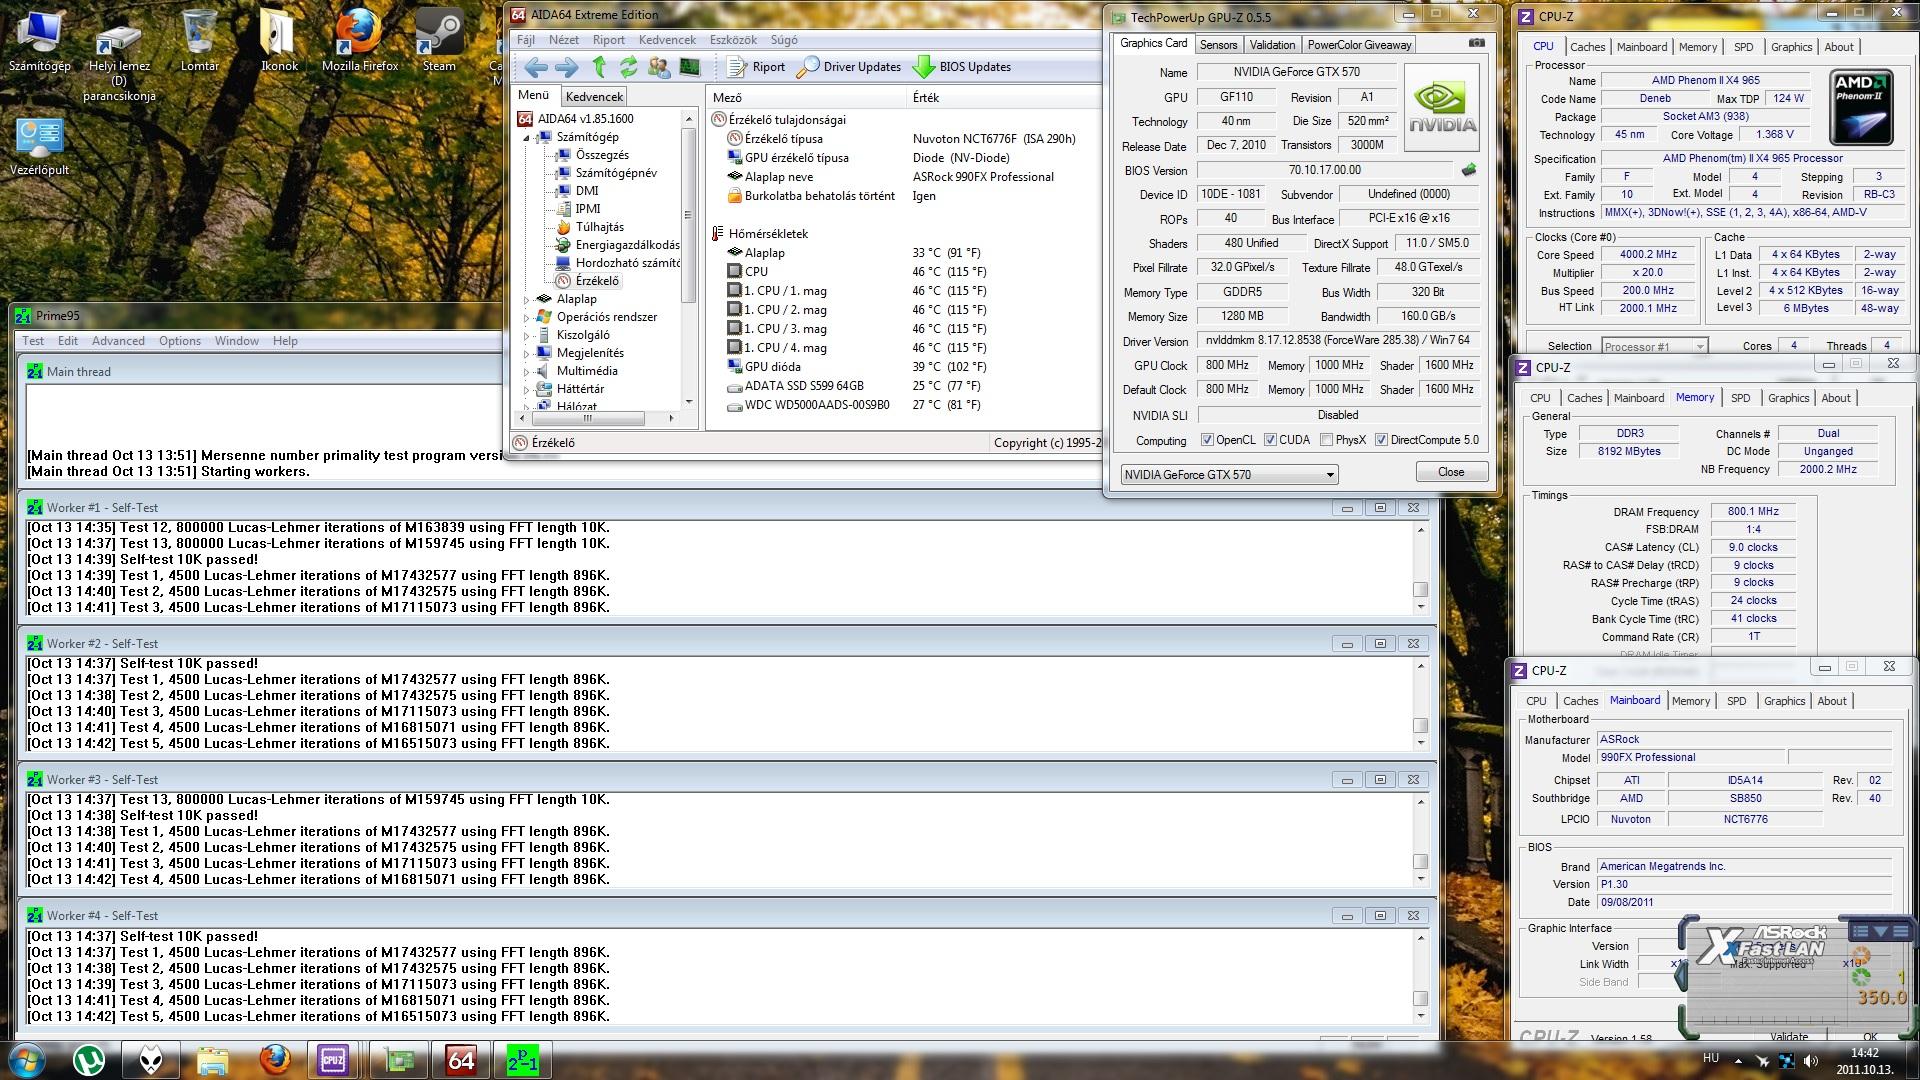Click Windows Explorer taskbar icon

[x=212, y=1059]
